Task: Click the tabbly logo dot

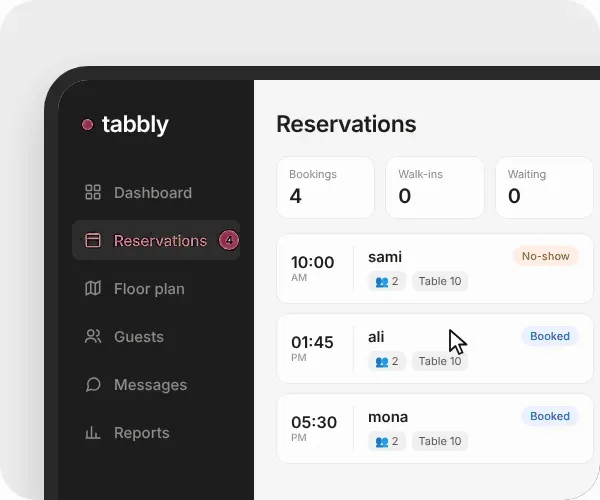Action: coord(87,124)
